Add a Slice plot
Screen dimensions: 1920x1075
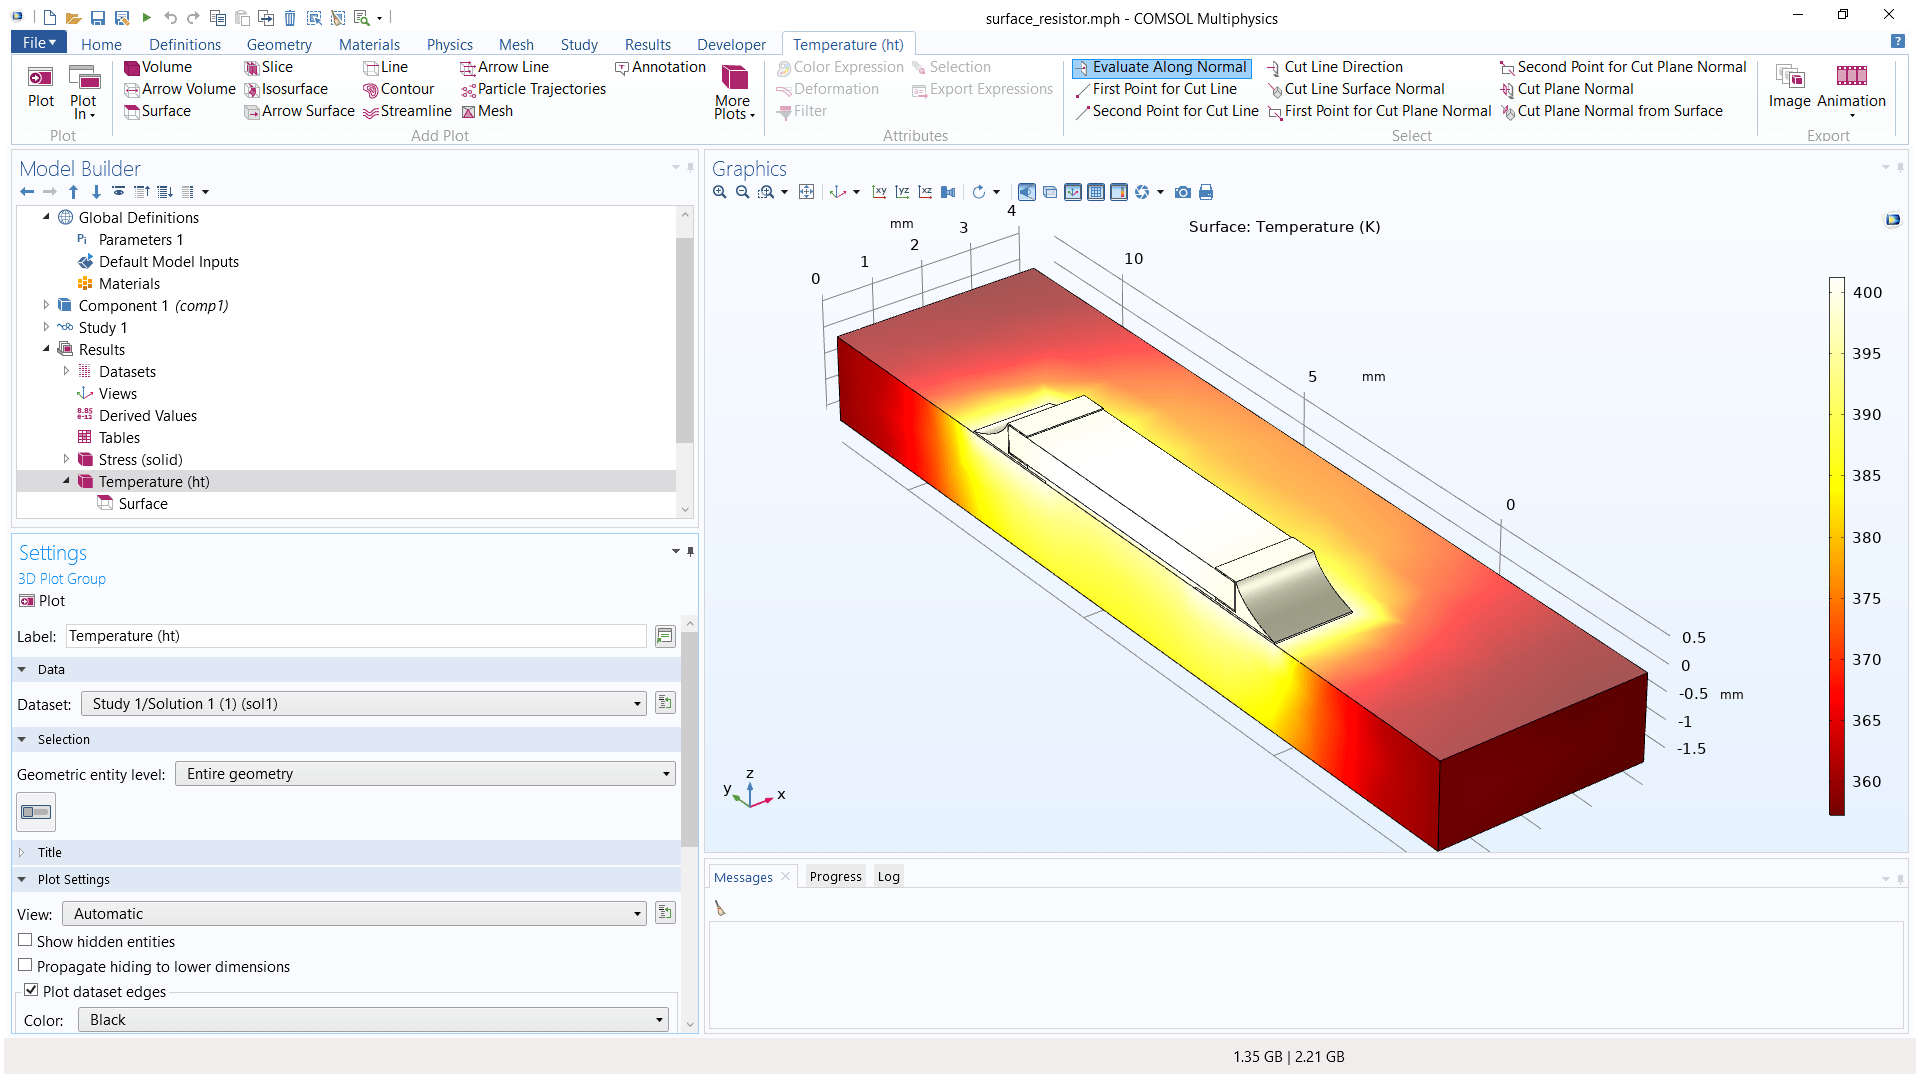point(268,67)
